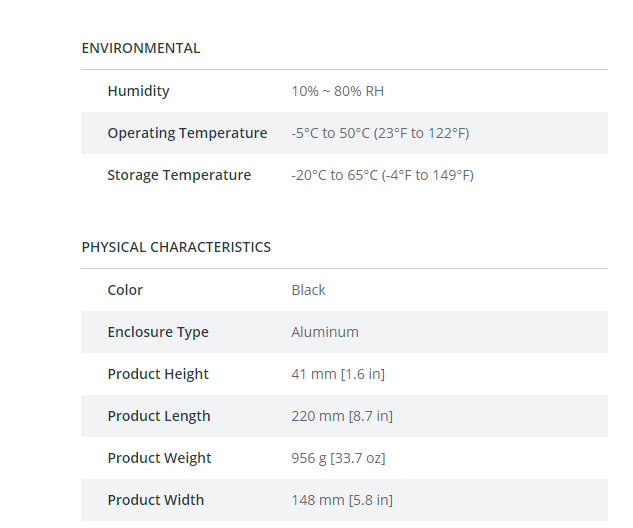Click the PHYSICAL CHARACTERISTICS section heading

coord(176,247)
